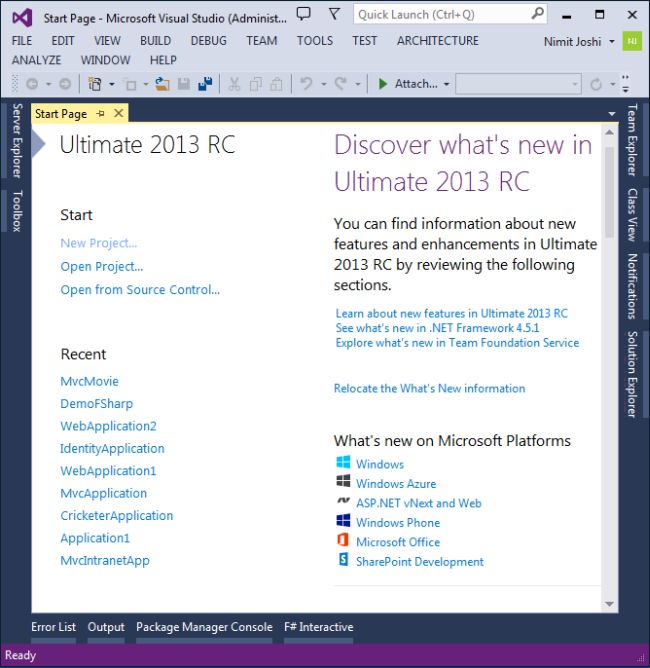Open the TOOLS menu
Screen dimensions: 650x668
point(315,41)
